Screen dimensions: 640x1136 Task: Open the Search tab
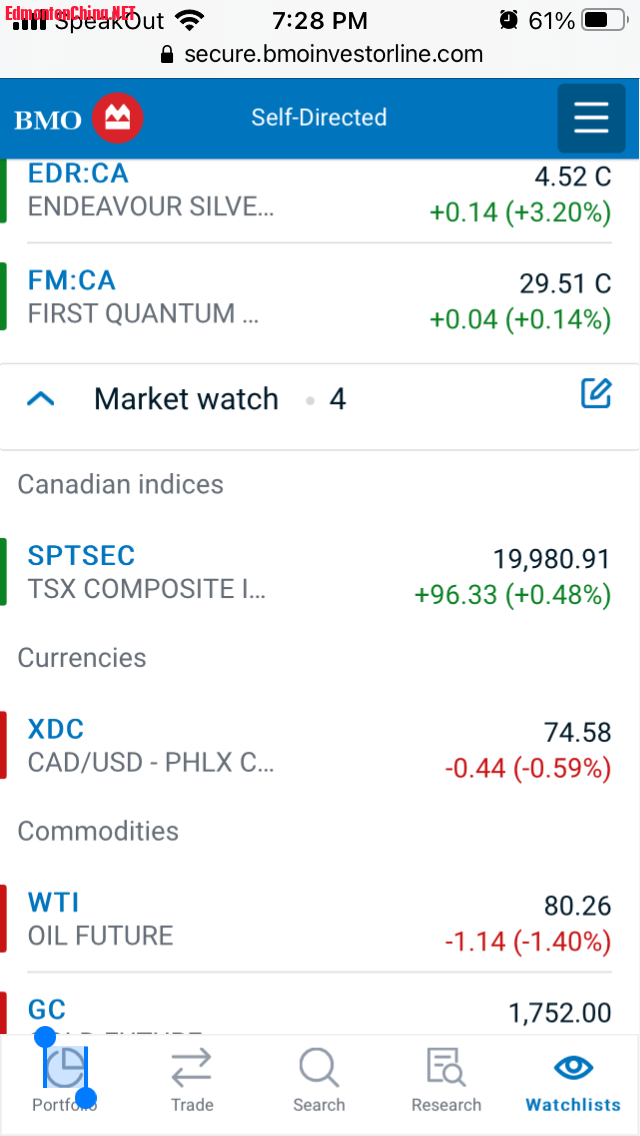(x=319, y=1078)
